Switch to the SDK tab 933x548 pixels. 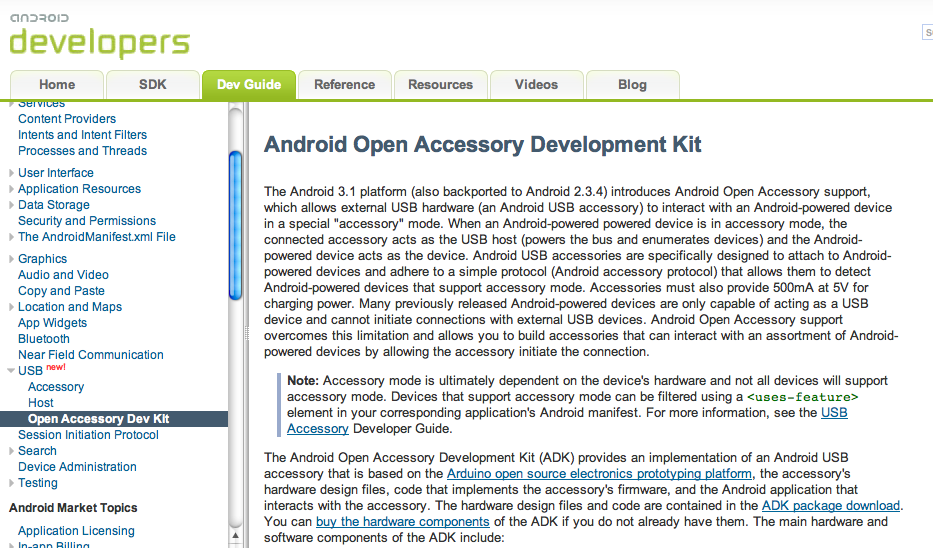[x=152, y=85]
